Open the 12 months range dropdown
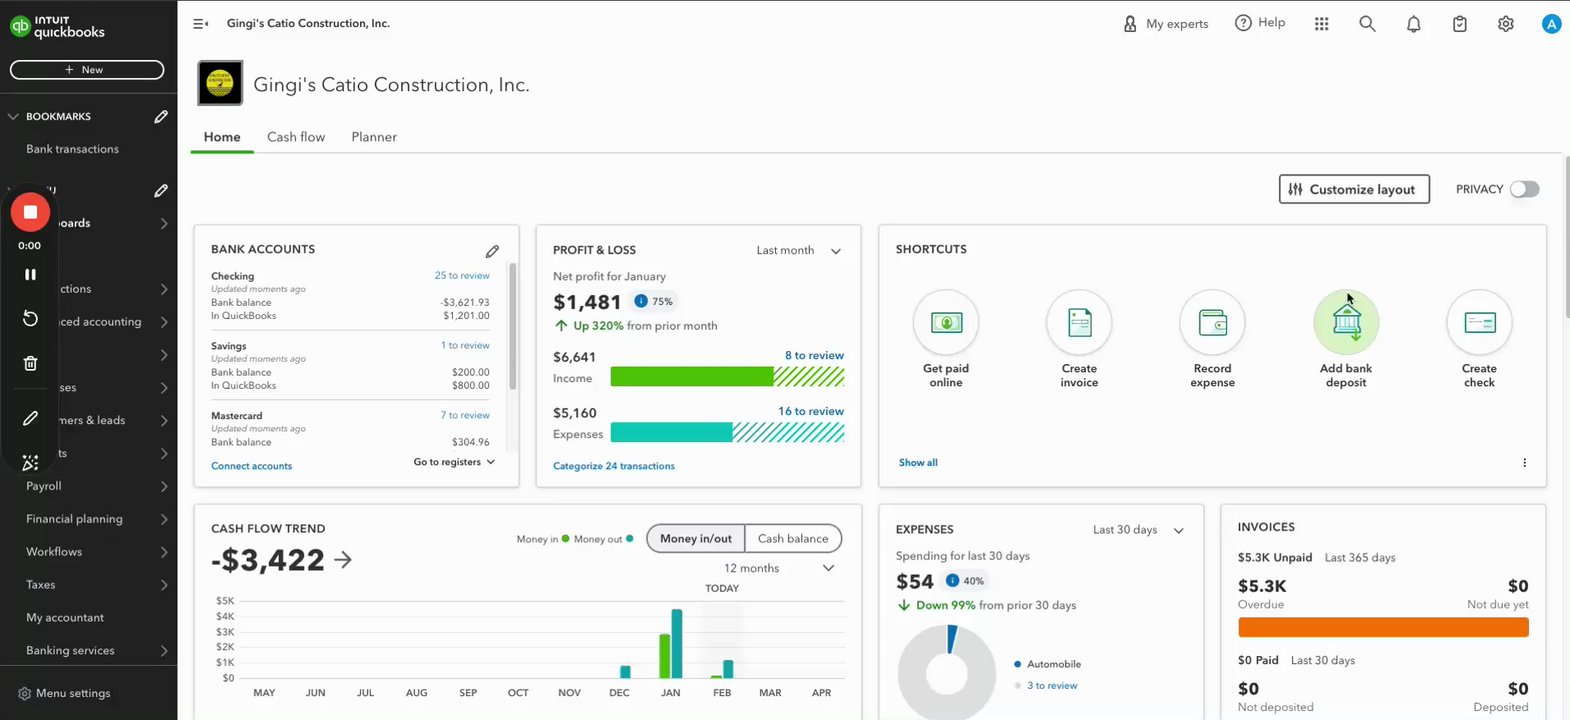Screen dimensions: 1570x720 [x=779, y=568]
